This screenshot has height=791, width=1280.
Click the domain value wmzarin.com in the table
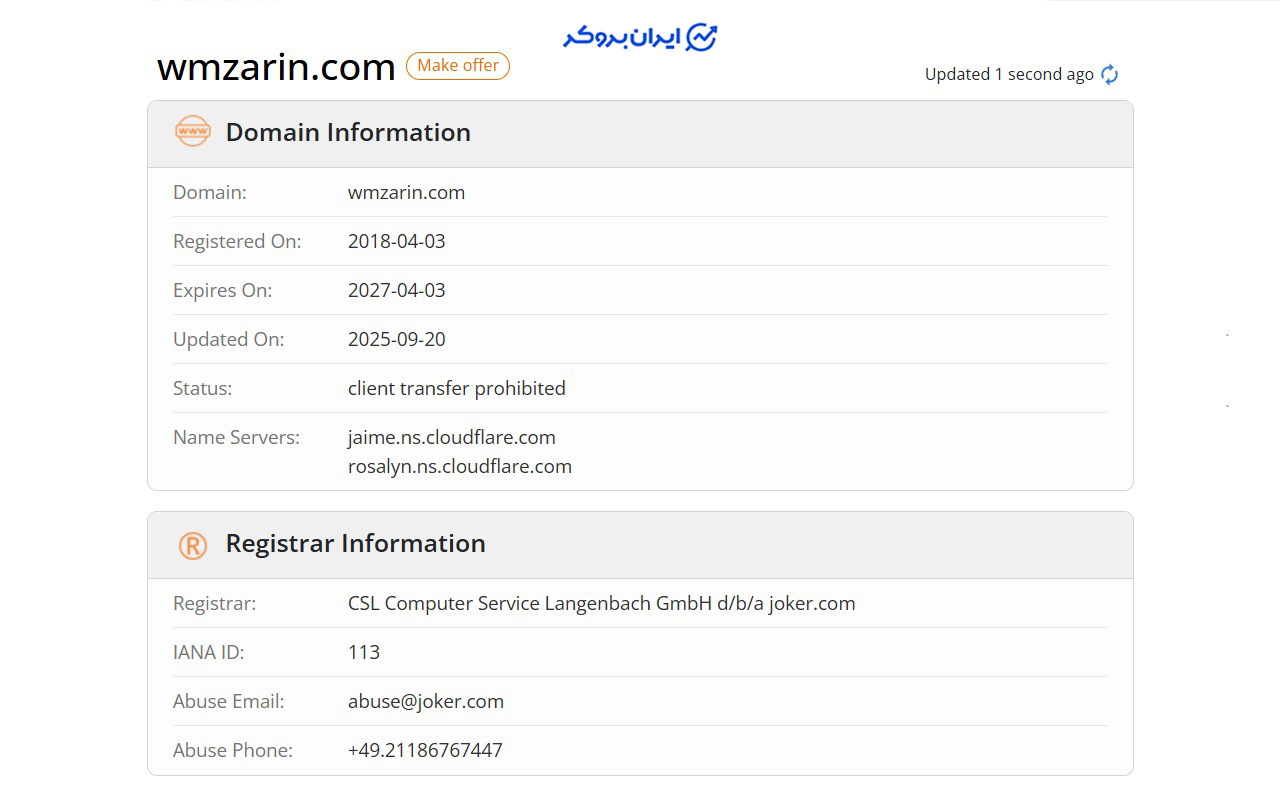pos(406,192)
